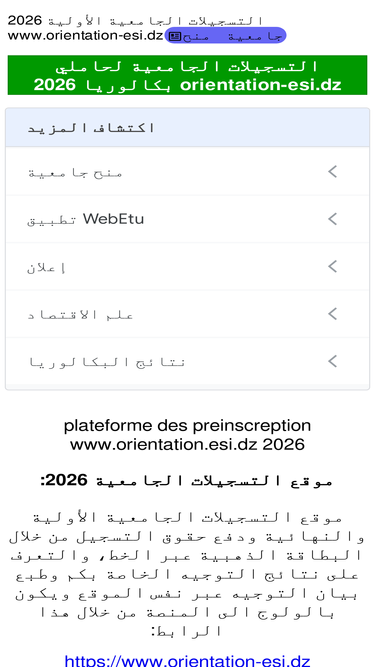Click chevron arrow beside تطبيق WebEtu row

[332, 219]
